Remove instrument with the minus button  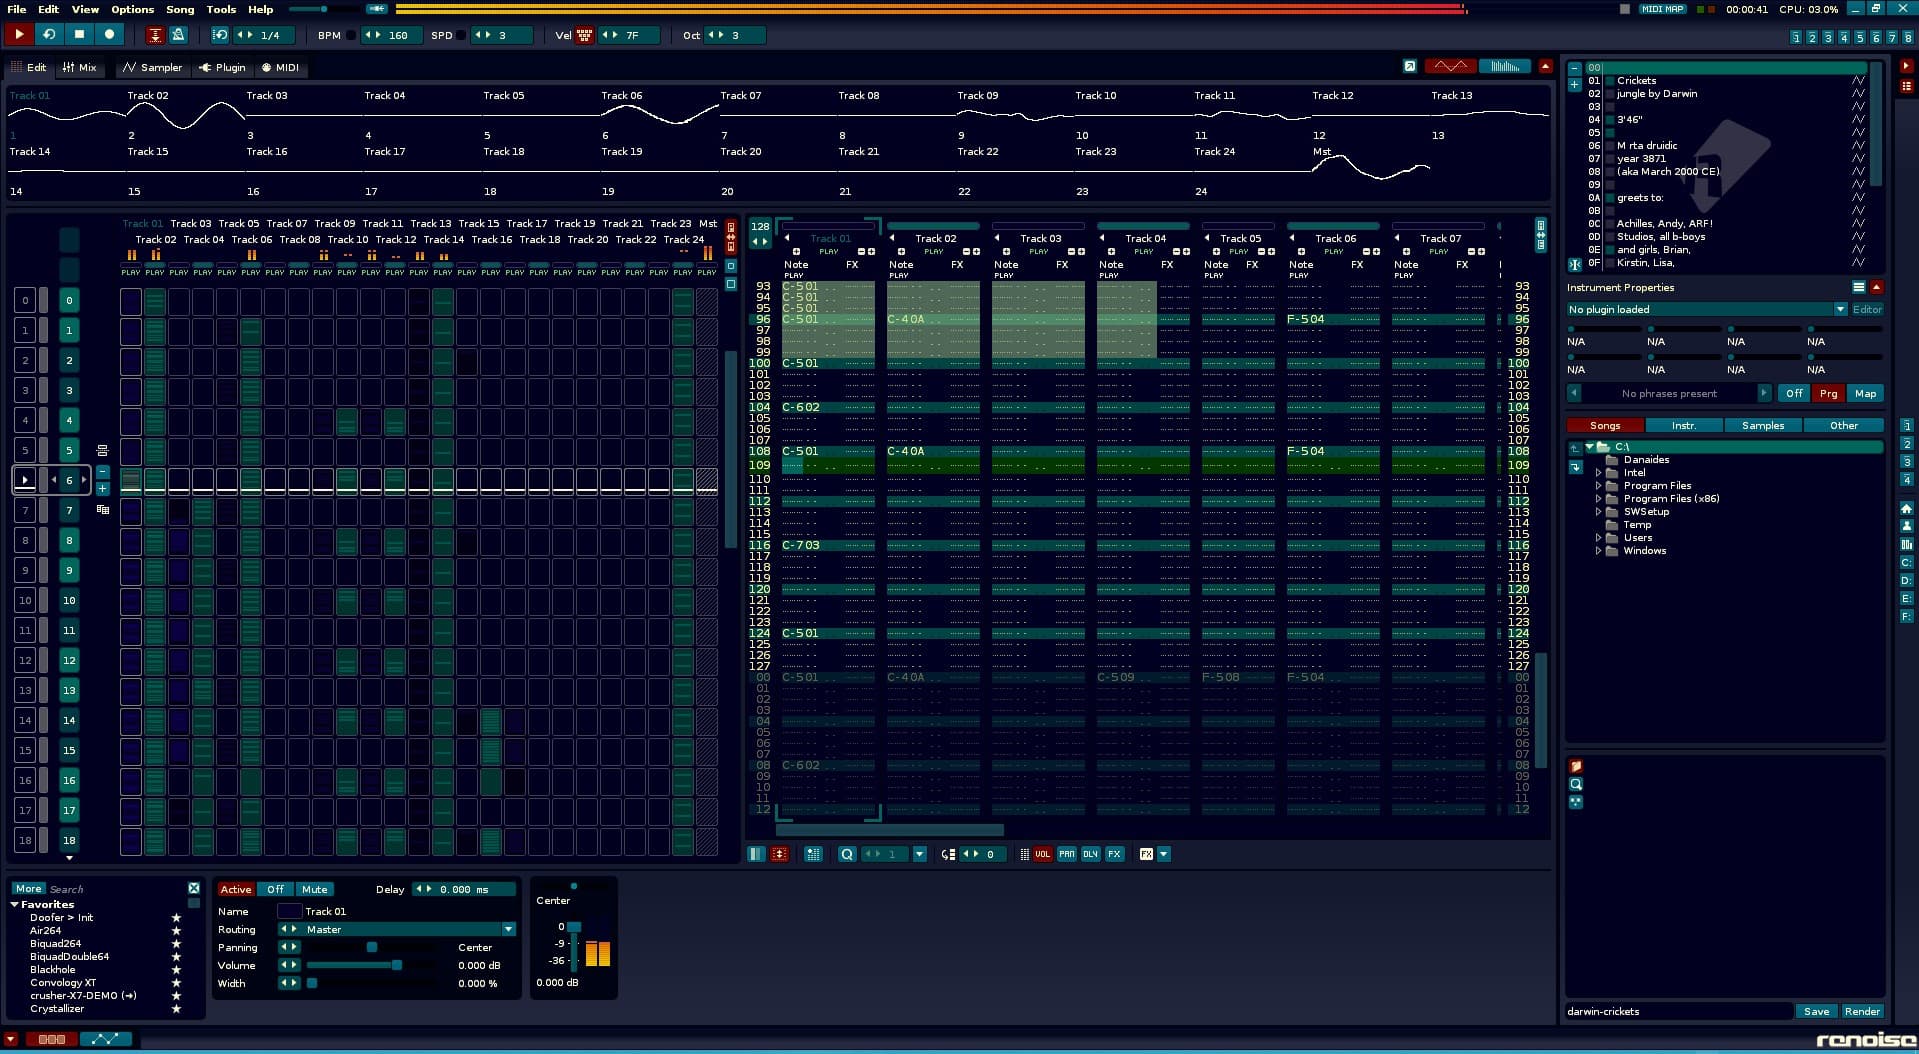(1575, 68)
